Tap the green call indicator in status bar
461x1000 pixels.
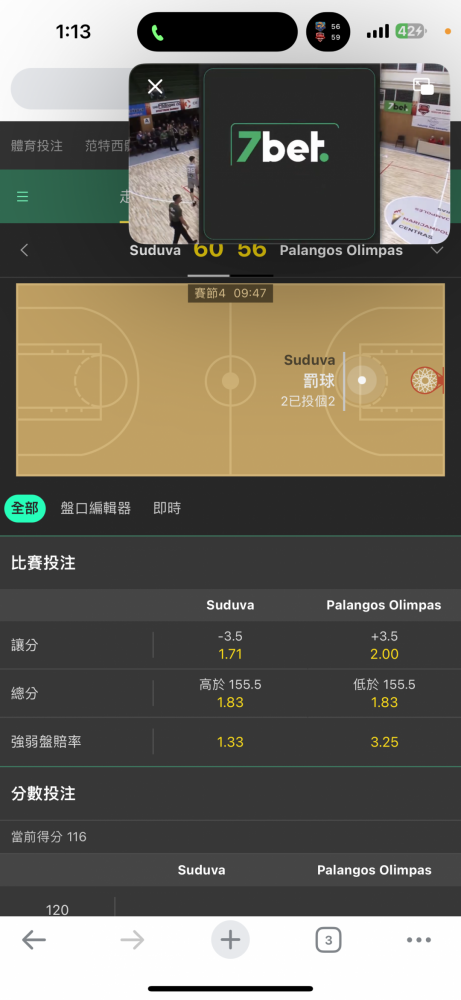157,33
